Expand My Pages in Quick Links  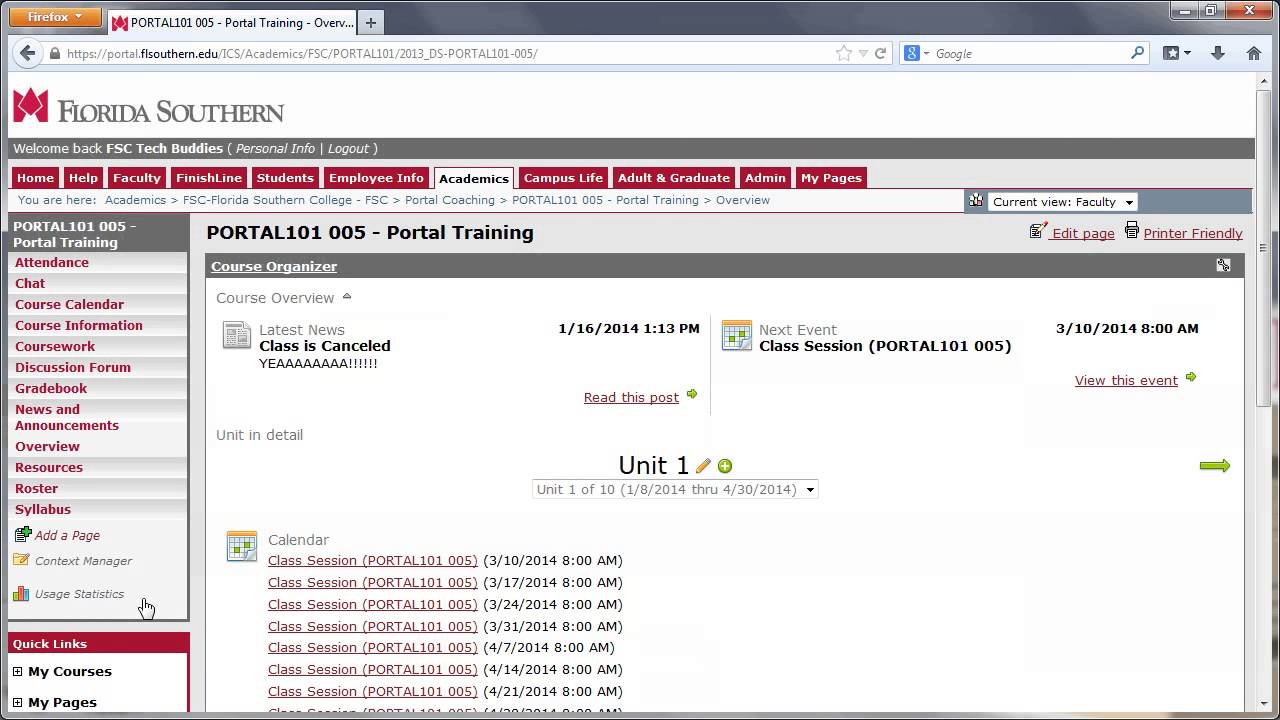click(x=18, y=702)
